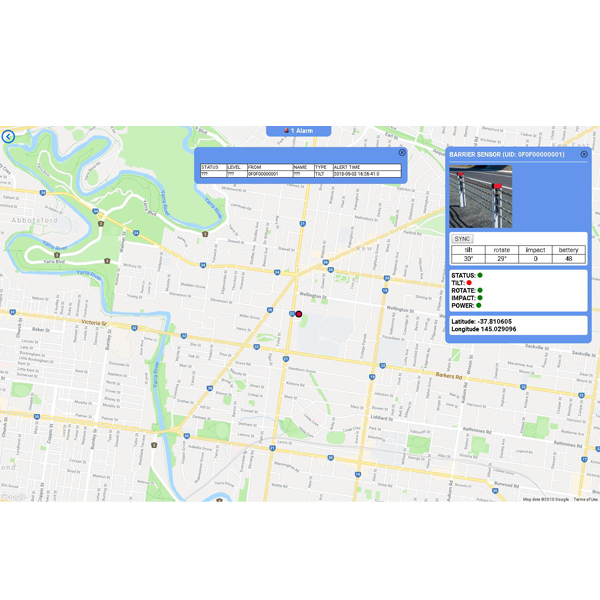Open the 1 Alarm tab

click(x=298, y=131)
